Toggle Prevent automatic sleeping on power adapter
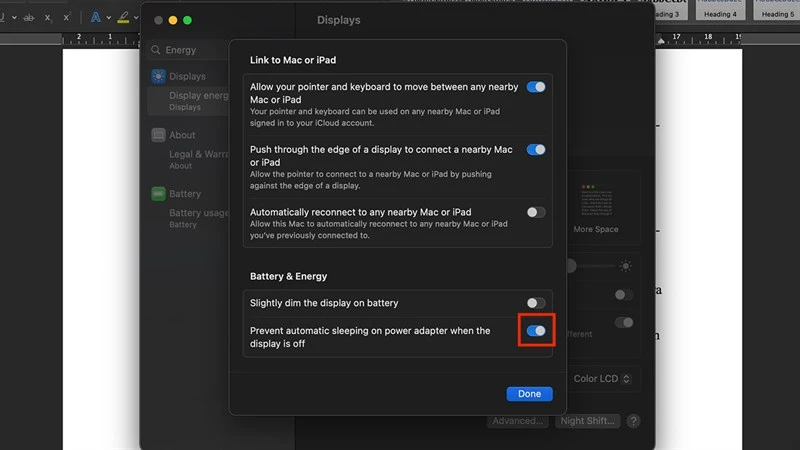This screenshot has height=450, width=800. (536, 331)
